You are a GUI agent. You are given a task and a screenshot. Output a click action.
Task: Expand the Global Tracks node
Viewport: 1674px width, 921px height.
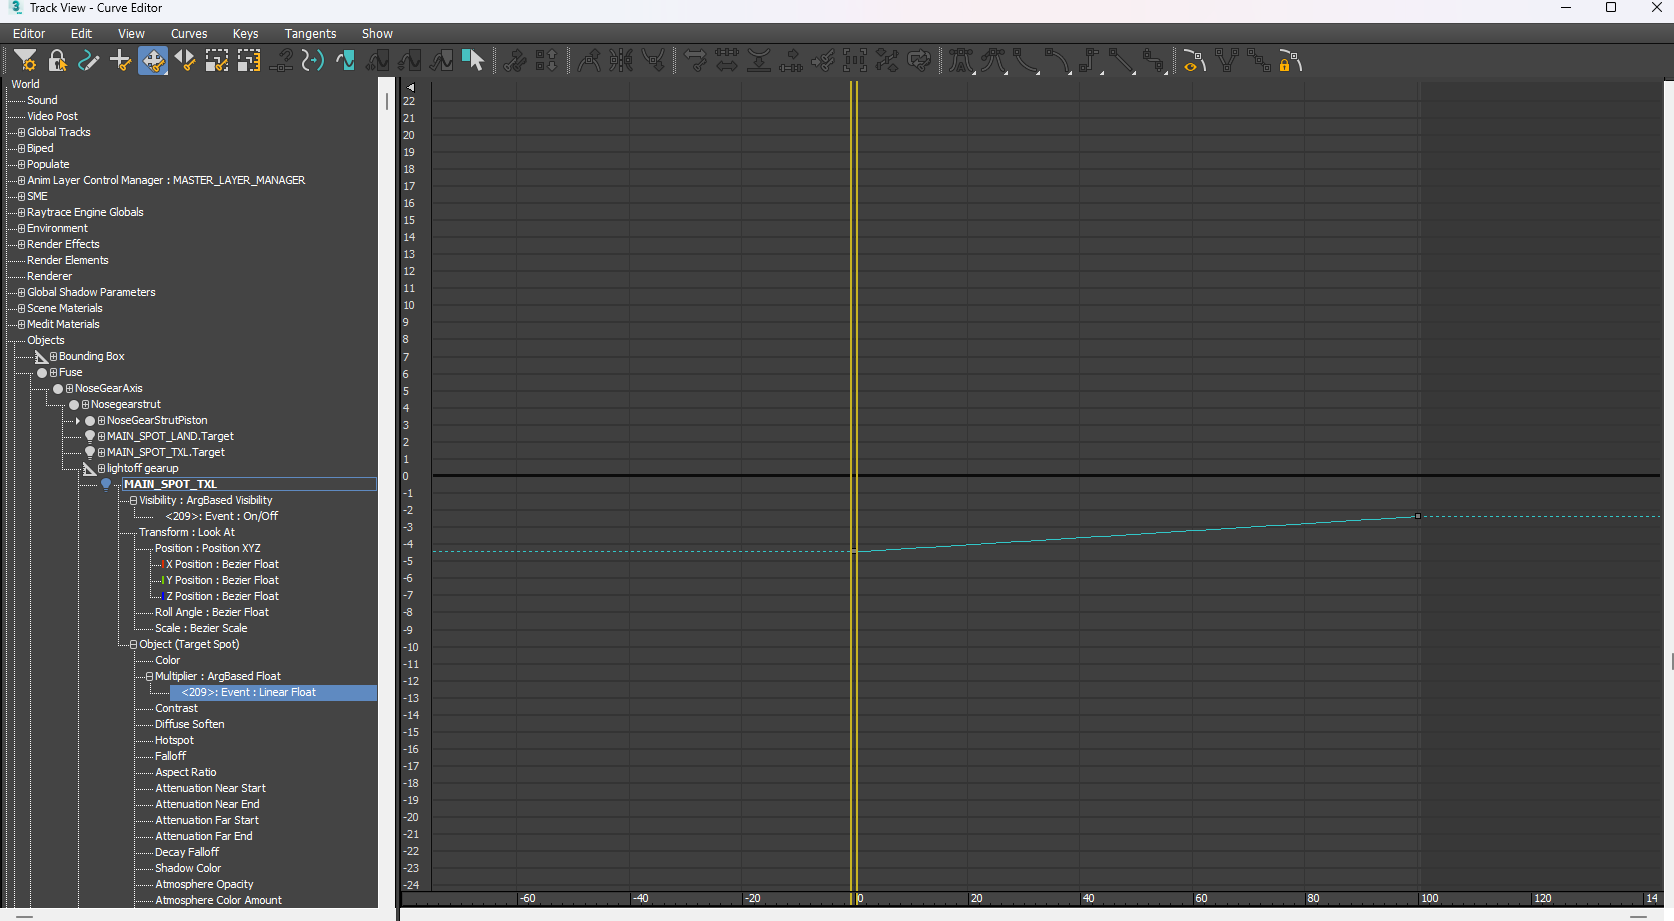tap(22, 132)
